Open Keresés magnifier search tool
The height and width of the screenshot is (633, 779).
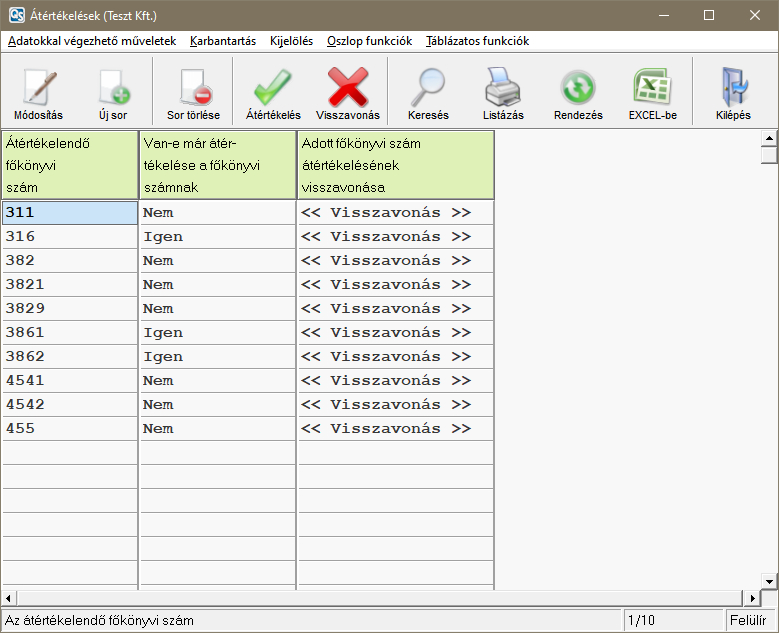point(428,92)
